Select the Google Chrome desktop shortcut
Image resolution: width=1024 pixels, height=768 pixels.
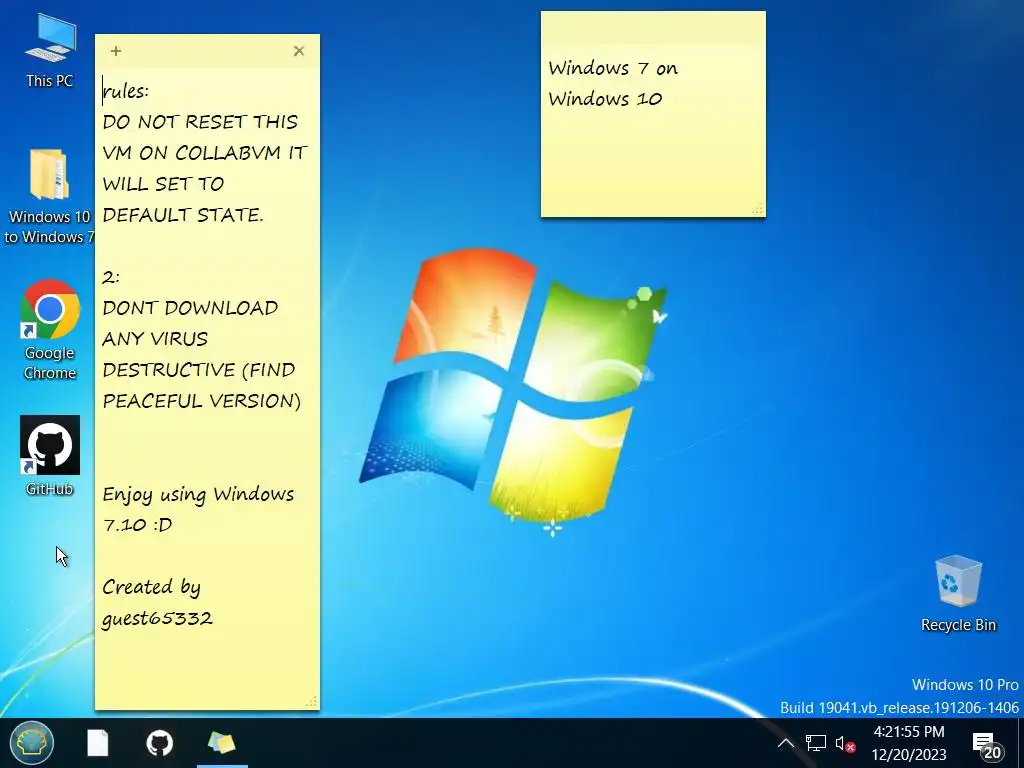point(50,330)
